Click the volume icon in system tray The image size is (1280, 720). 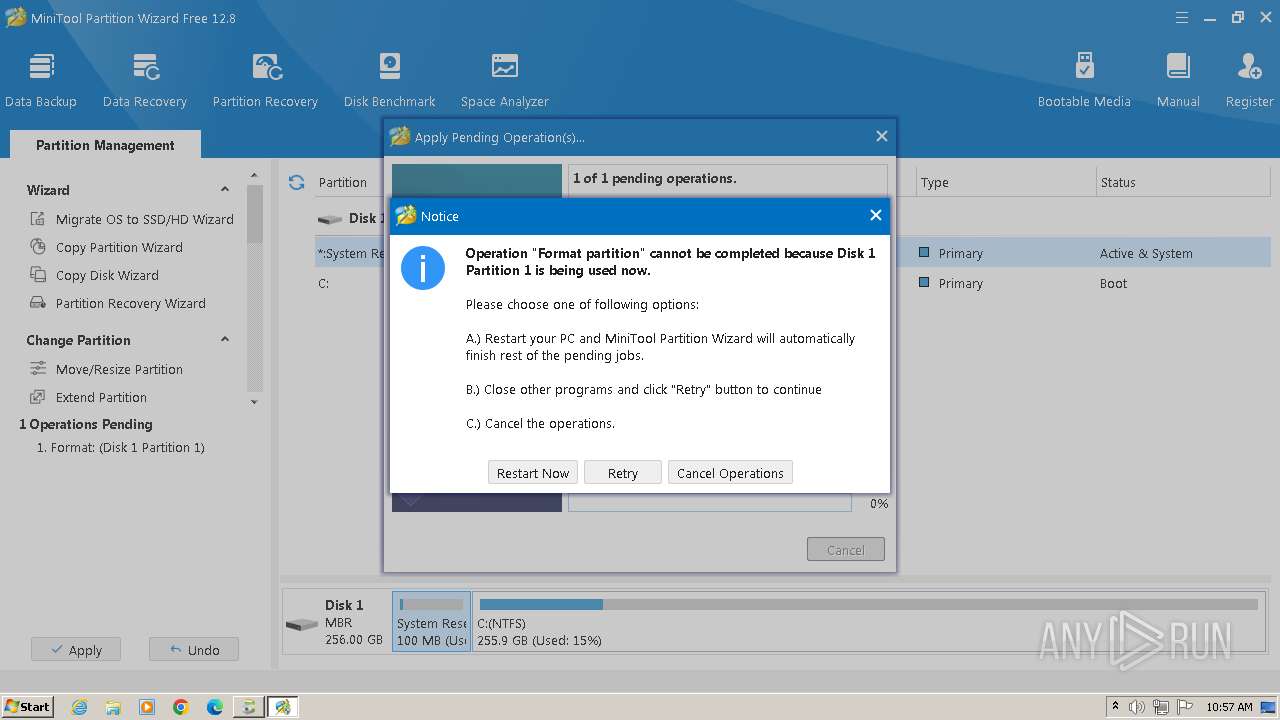tap(1137, 707)
